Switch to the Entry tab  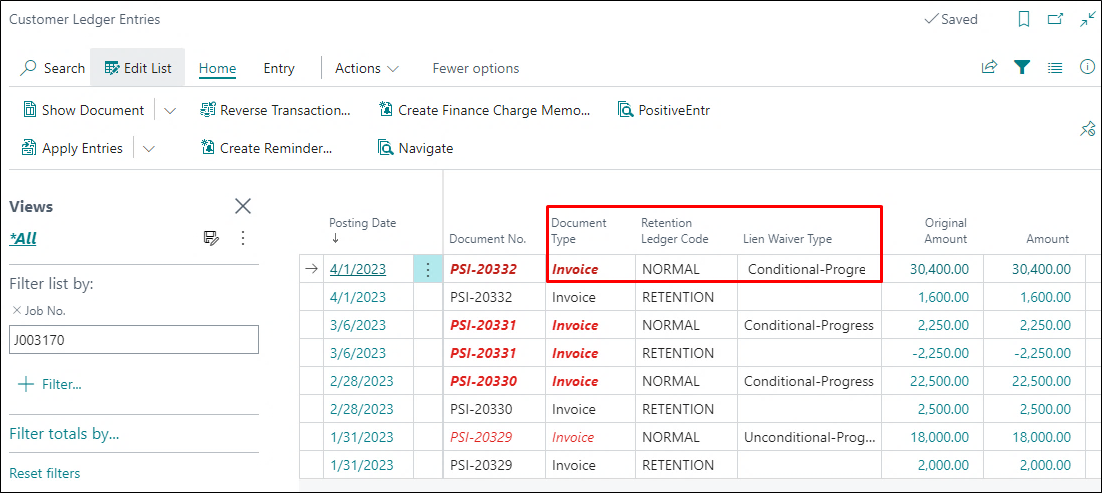click(x=279, y=68)
